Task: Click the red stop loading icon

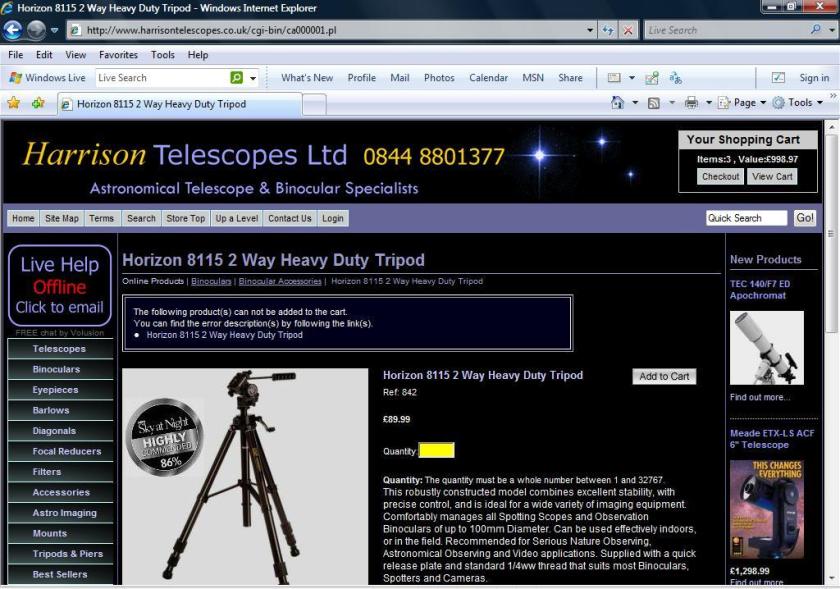Action: 628,30
